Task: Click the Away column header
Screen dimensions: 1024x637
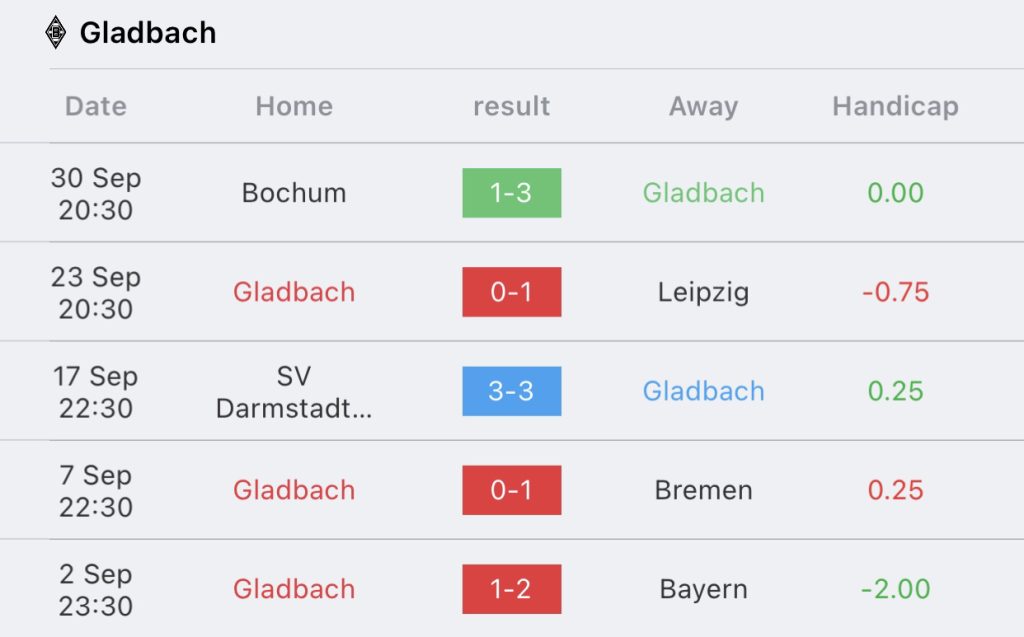Action: coord(703,106)
